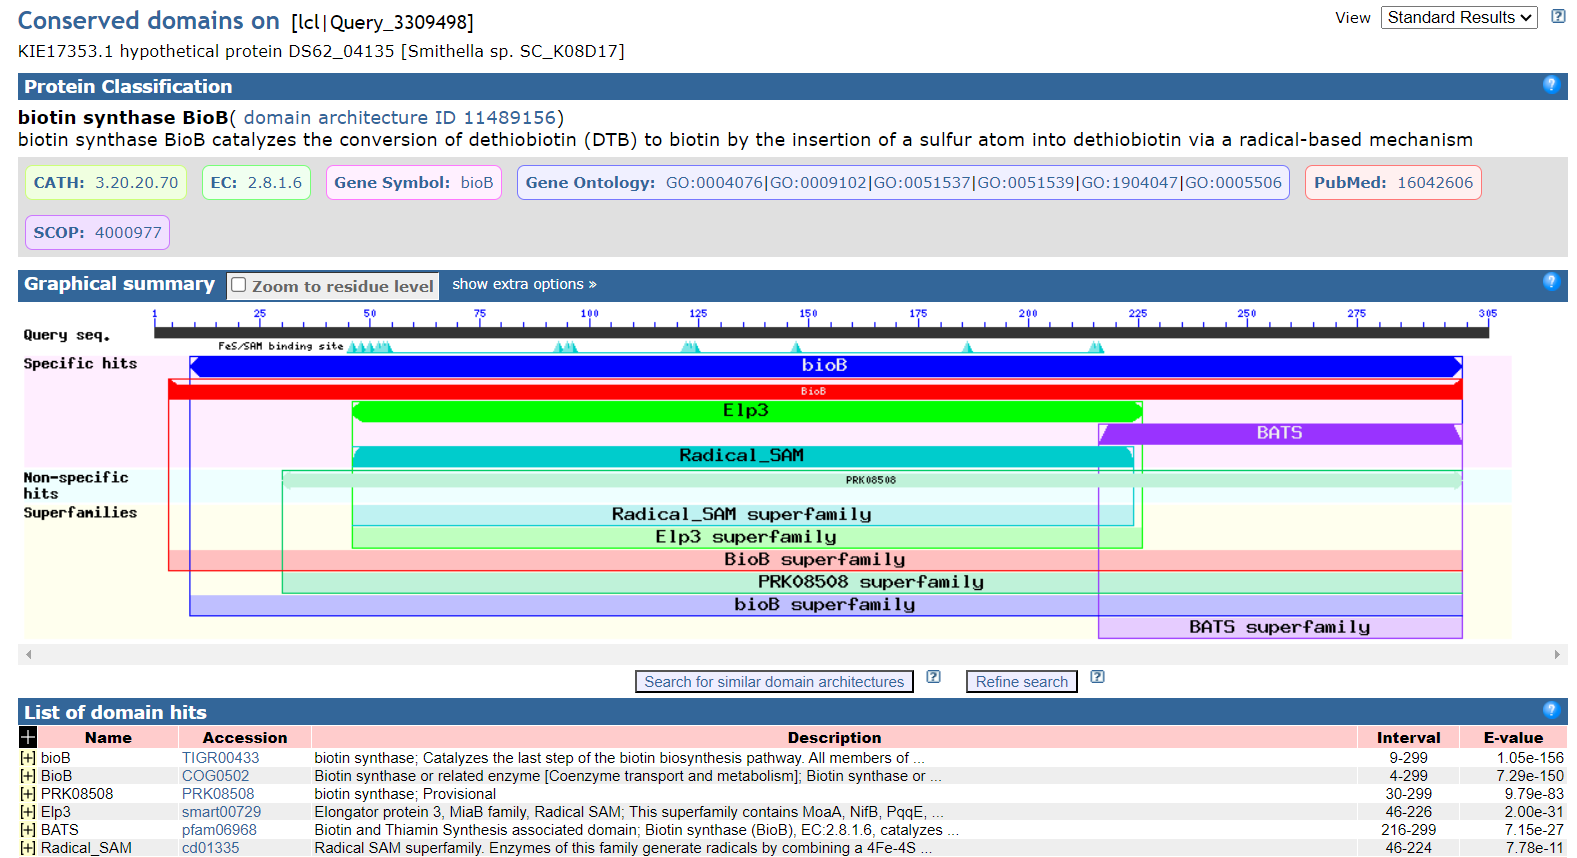This screenshot has width=1577, height=858.
Task: Open PRK08508 accession link
Action: [218, 794]
